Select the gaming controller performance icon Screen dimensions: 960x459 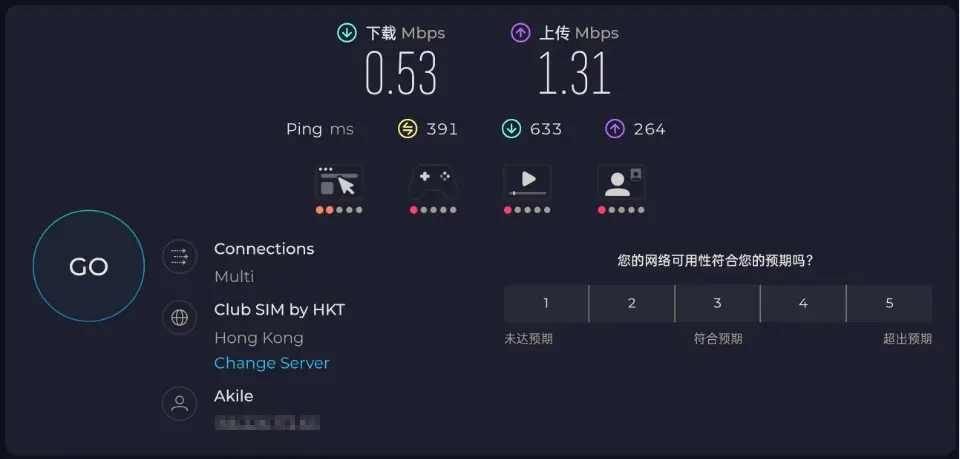[x=433, y=184]
